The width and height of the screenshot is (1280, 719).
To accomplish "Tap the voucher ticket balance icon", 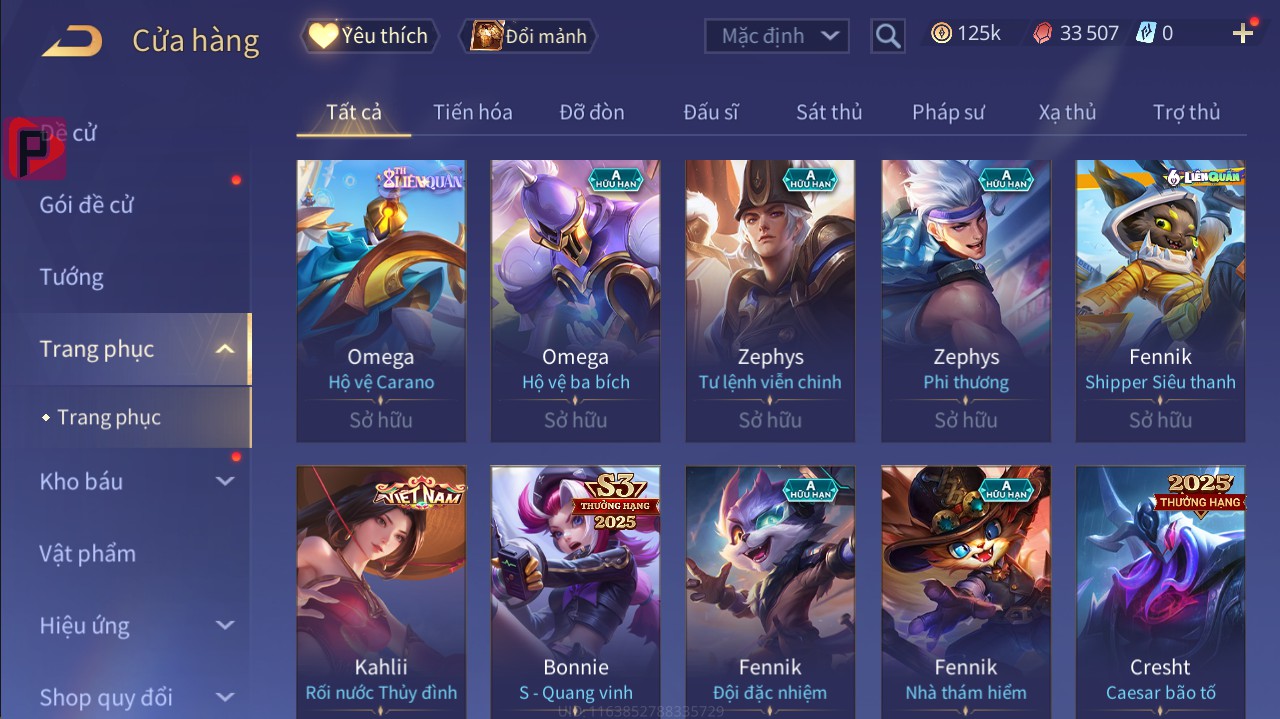I will point(1145,34).
